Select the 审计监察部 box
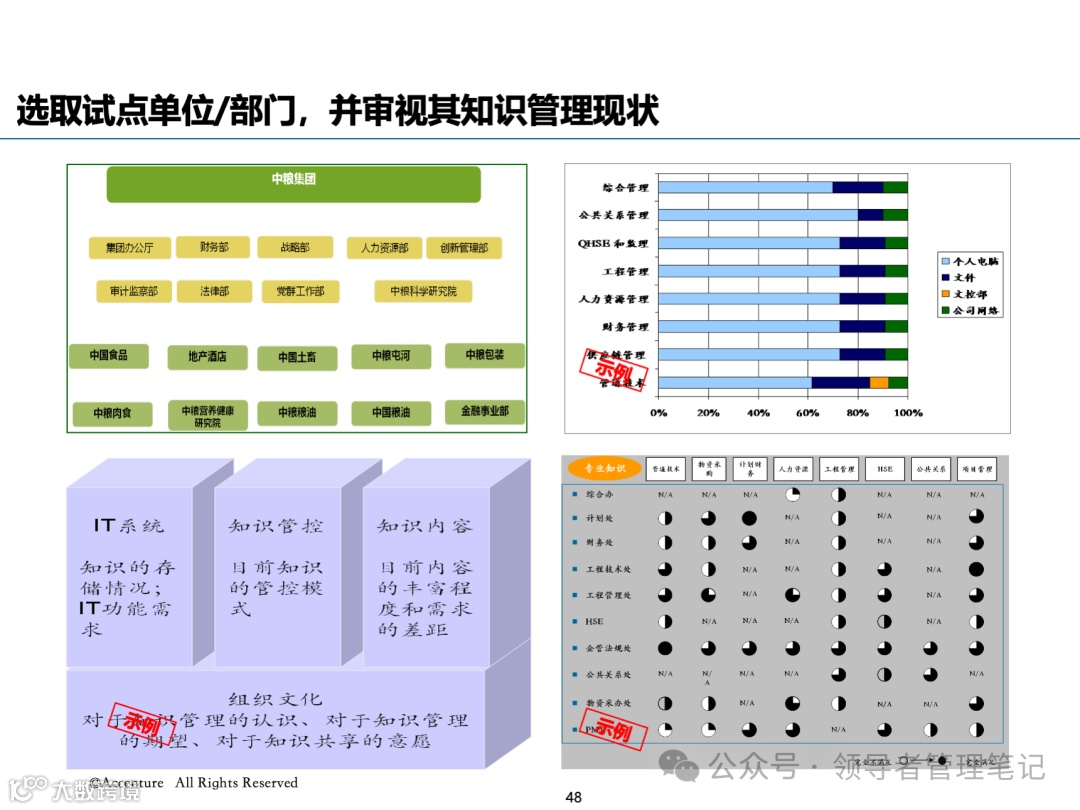 click(x=134, y=291)
